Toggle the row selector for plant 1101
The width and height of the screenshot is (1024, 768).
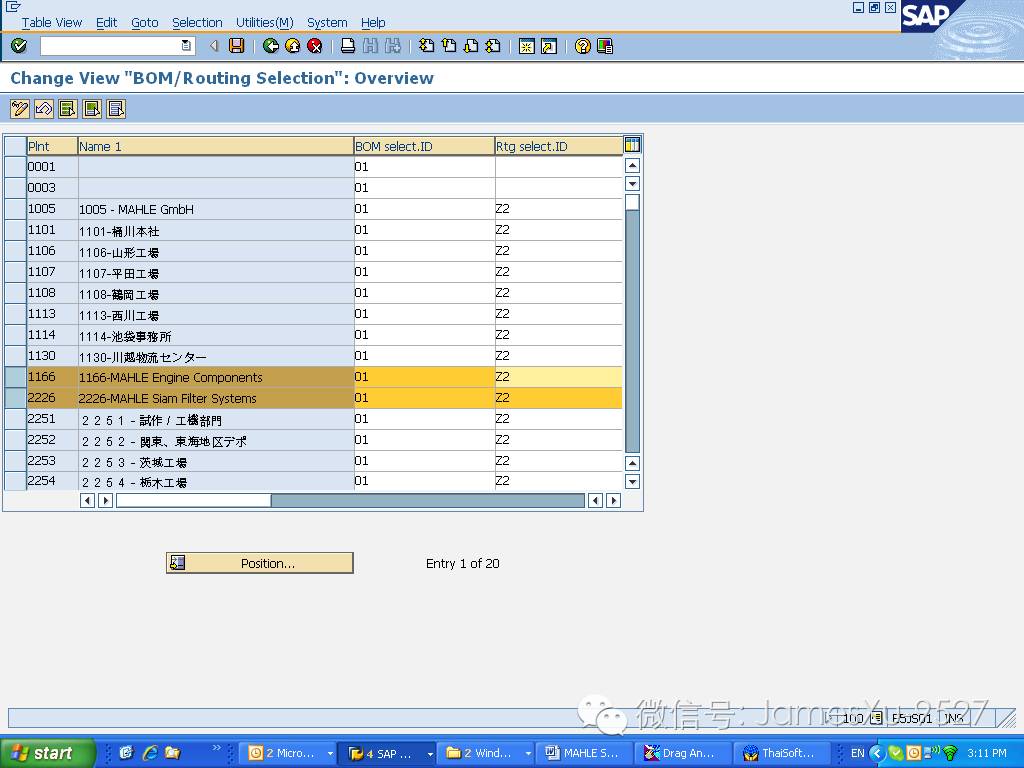pos(15,230)
